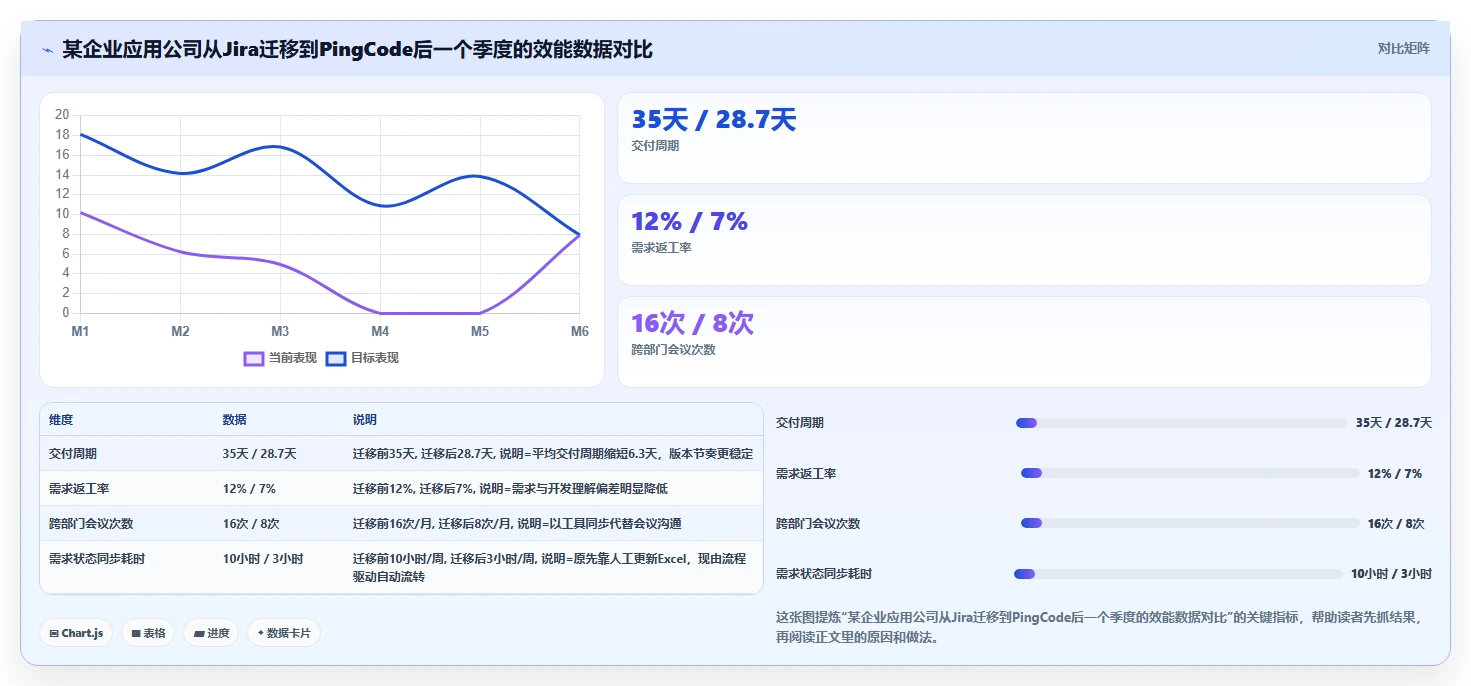Viewport: 1471px width, 686px height.
Task: Select the 需求返工率 progress bar
Action: pyautogui.click(x=1190, y=473)
